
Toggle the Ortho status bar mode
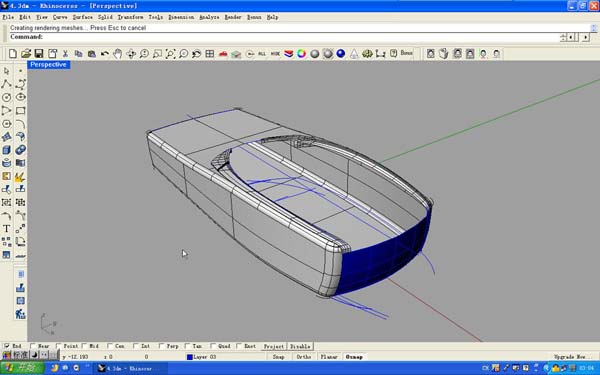[303, 357]
